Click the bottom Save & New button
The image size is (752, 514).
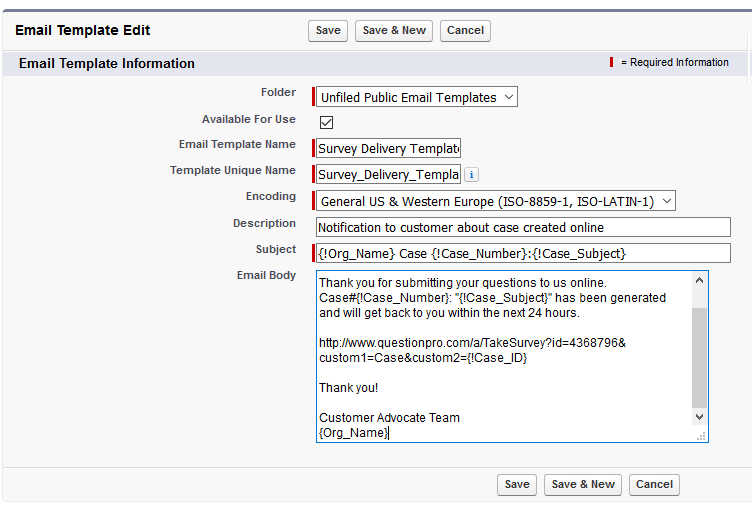coord(583,485)
